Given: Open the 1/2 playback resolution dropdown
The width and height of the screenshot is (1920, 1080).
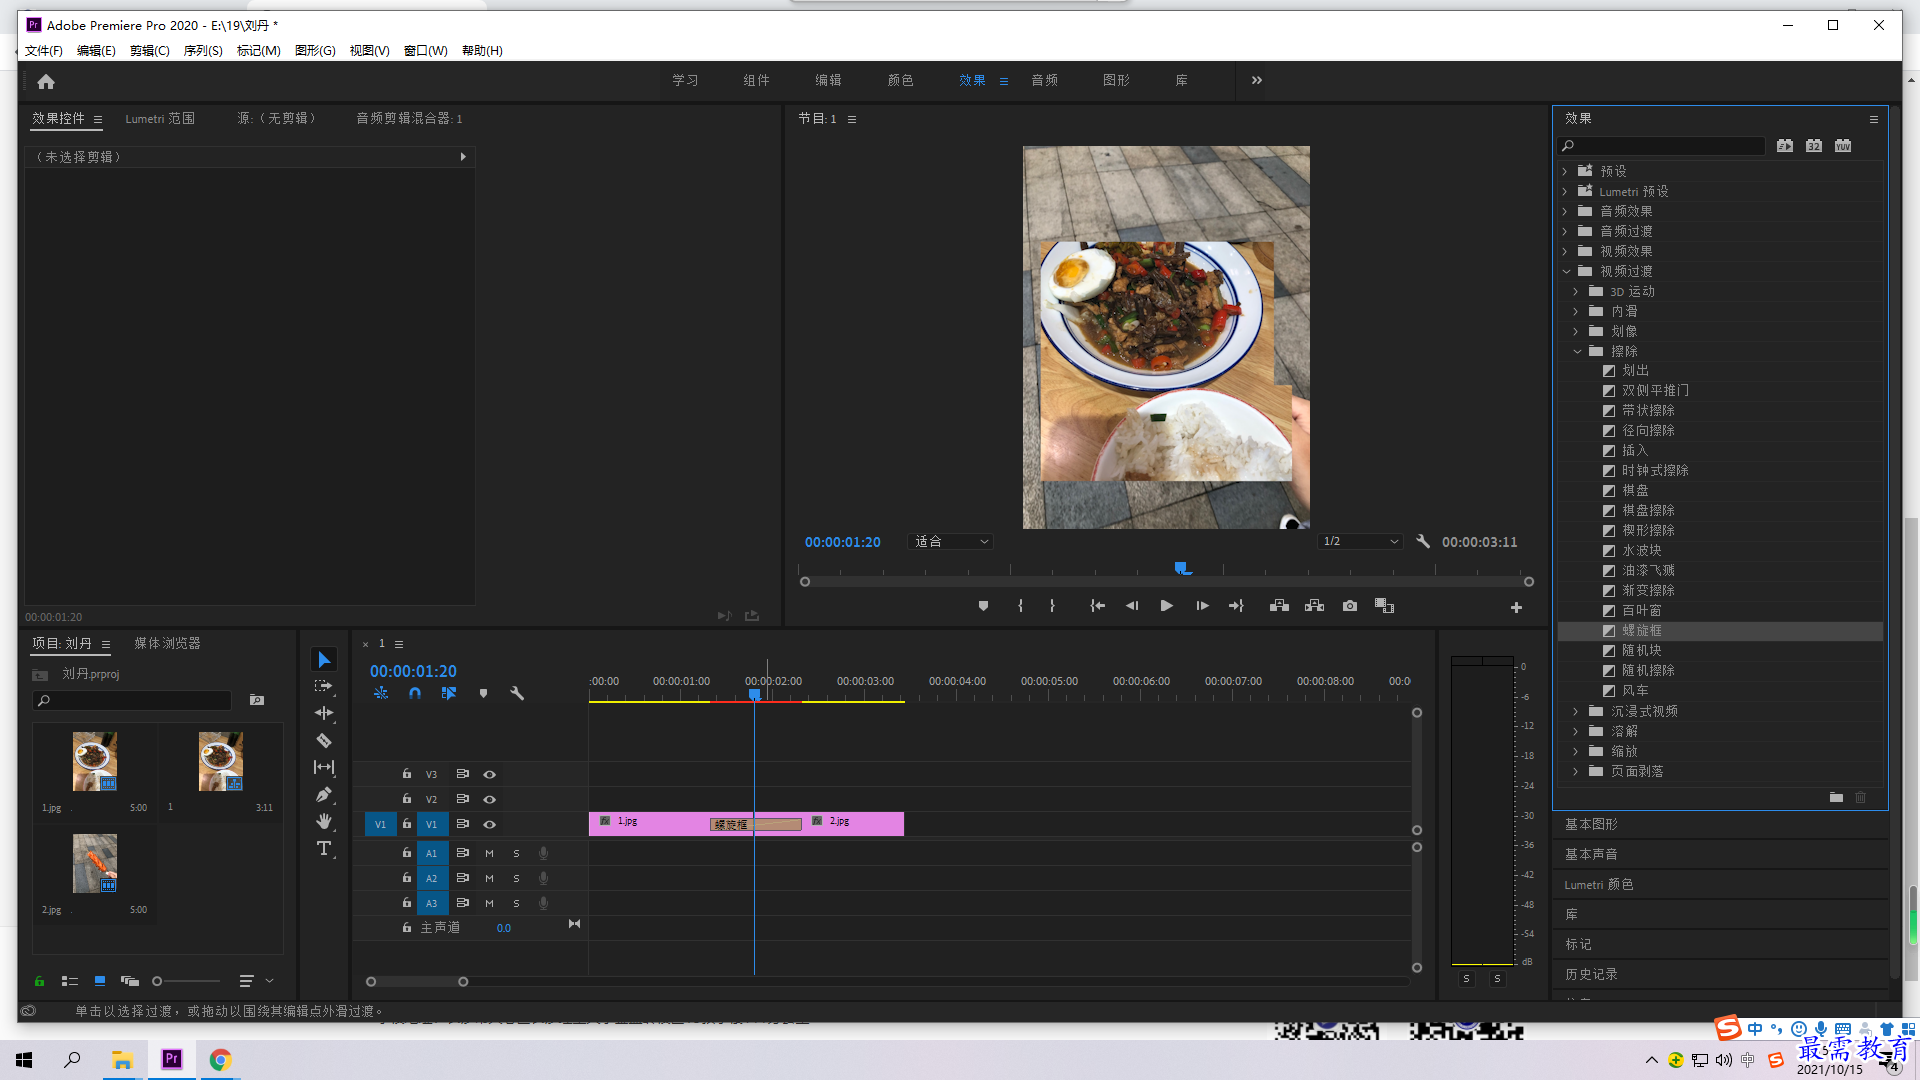Looking at the screenshot, I should click(x=1360, y=541).
